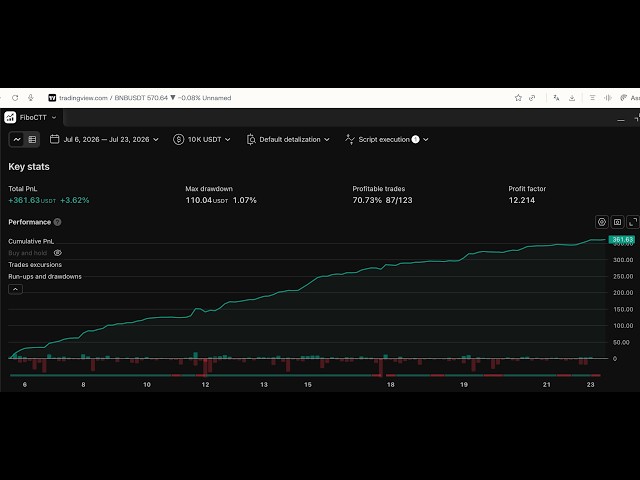This screenshot has width=640, height=480.
Task: Click Profit factor value 12.214
Action: 522,200
